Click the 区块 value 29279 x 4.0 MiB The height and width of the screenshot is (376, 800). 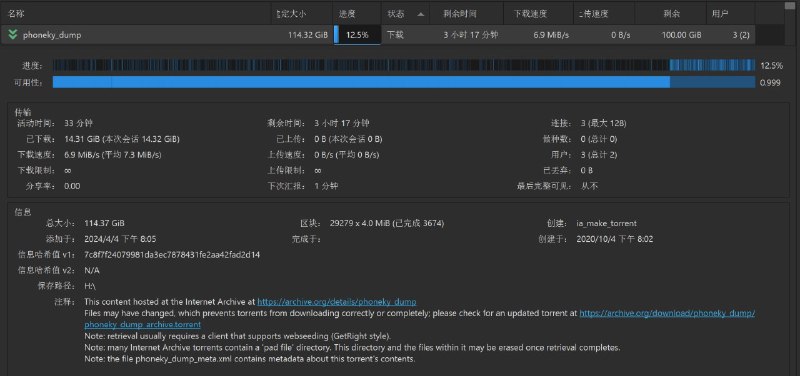point(387,223)
